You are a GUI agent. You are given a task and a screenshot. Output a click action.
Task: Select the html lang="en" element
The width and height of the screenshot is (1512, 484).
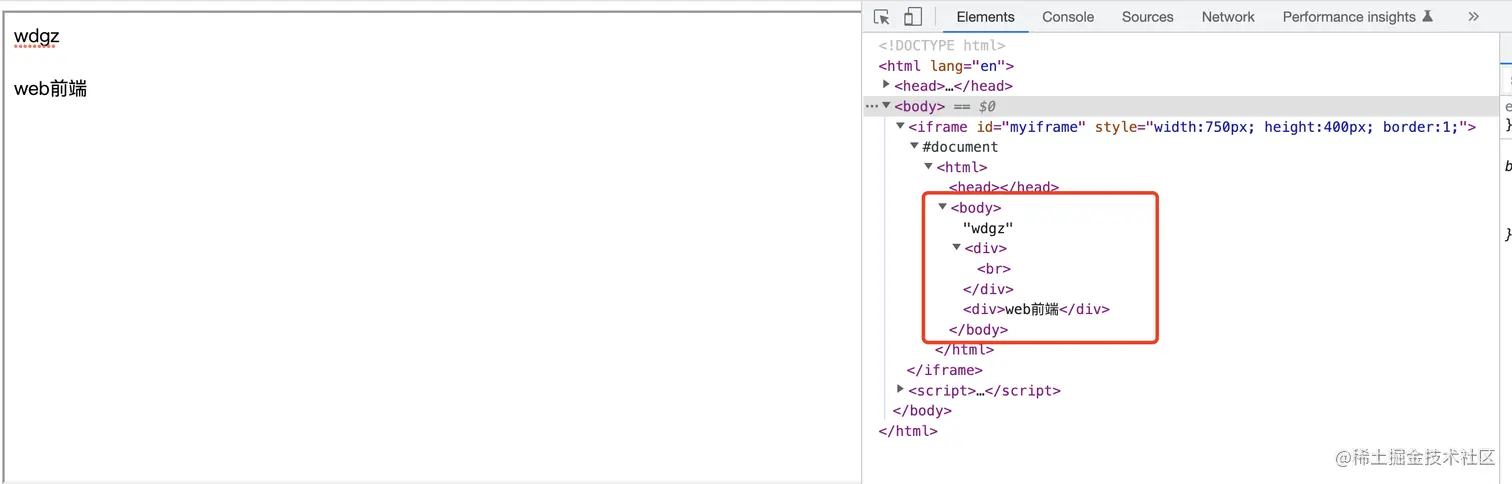pos(946,66)
